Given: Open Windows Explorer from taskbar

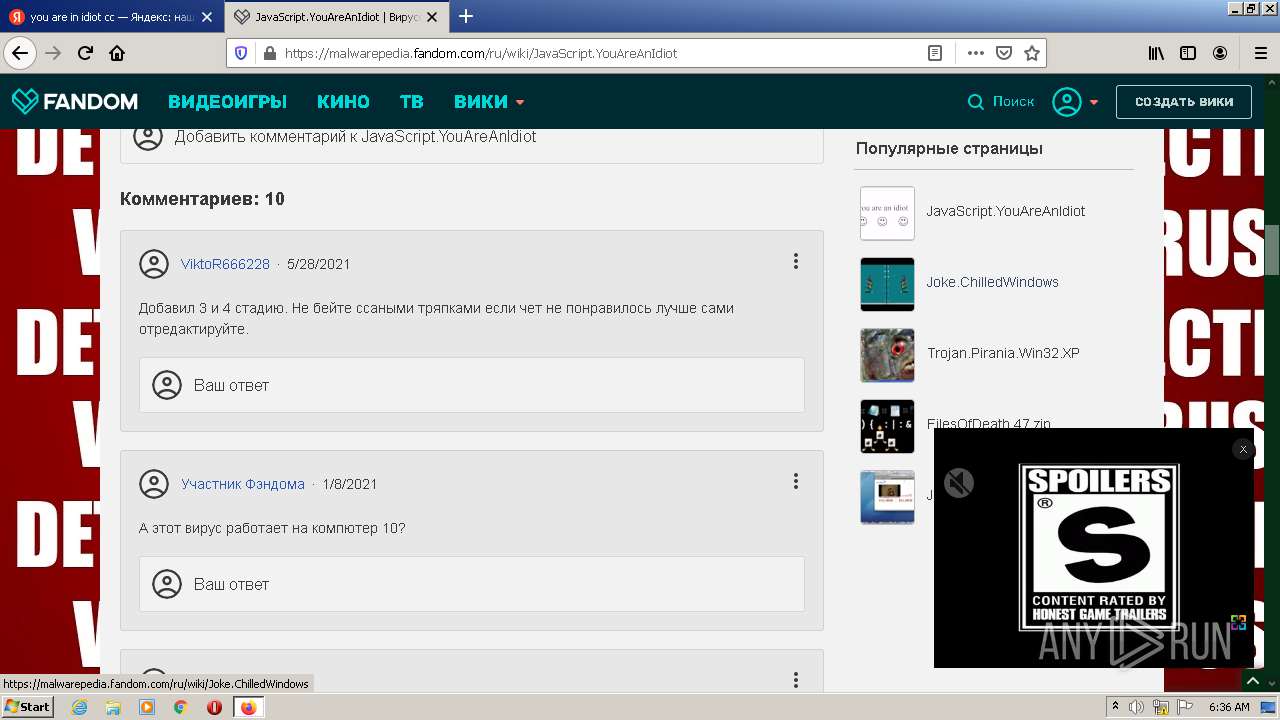Looking at the screenshot, I should (113, 707).
